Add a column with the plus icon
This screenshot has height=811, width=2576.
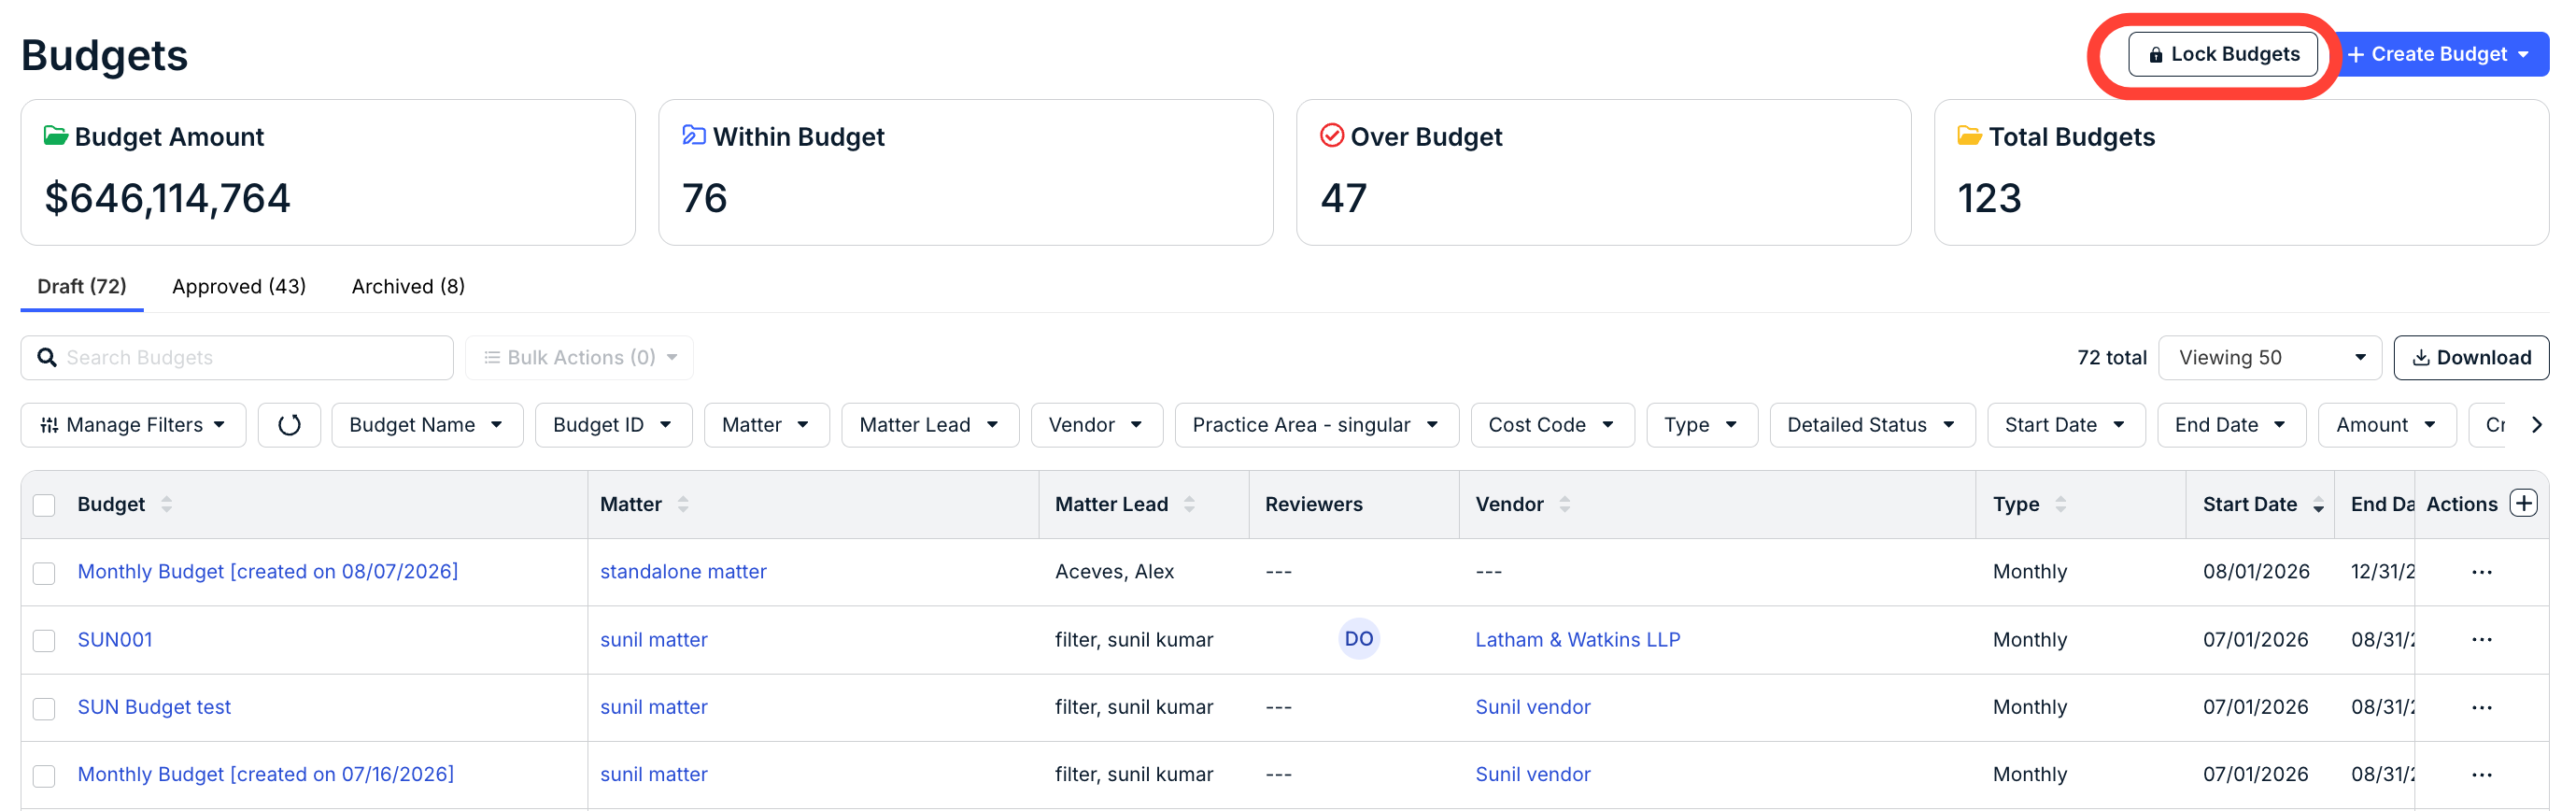click(2524, 503)
